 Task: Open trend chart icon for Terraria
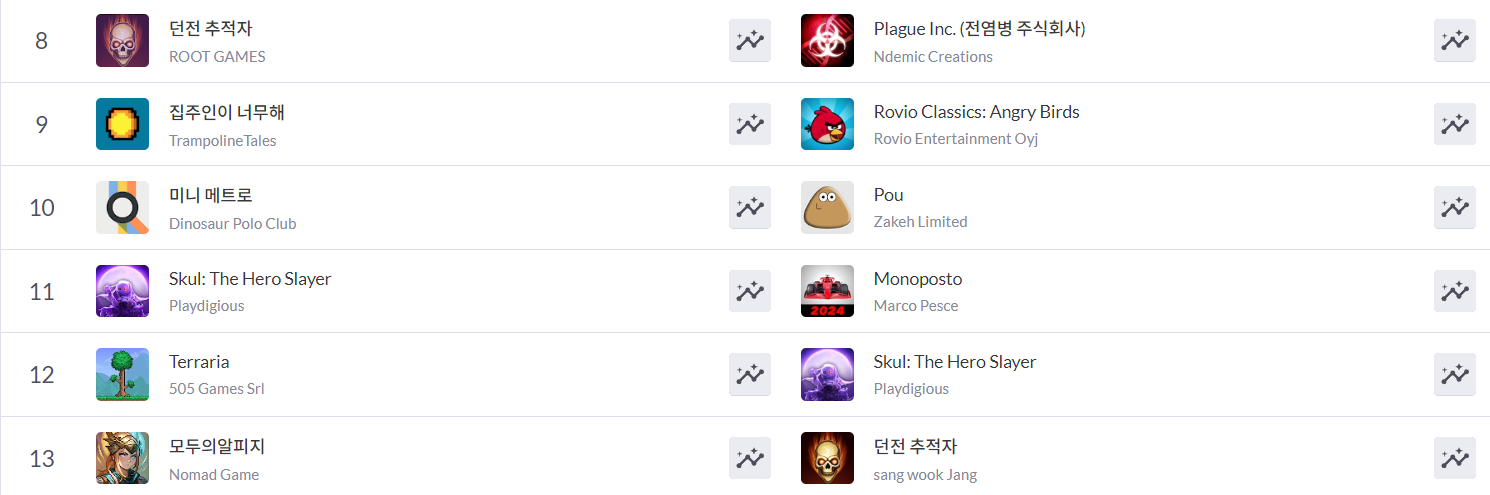tap(750, 374)
